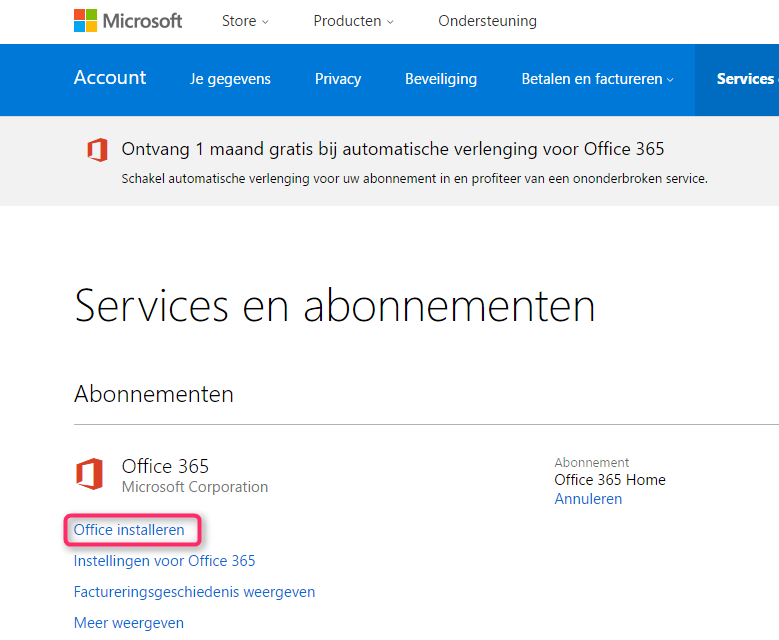Click the small 'Abonnement' label above Office 365 Home
Viewport: 779px width, 640px height.
[x=592, y=463]
